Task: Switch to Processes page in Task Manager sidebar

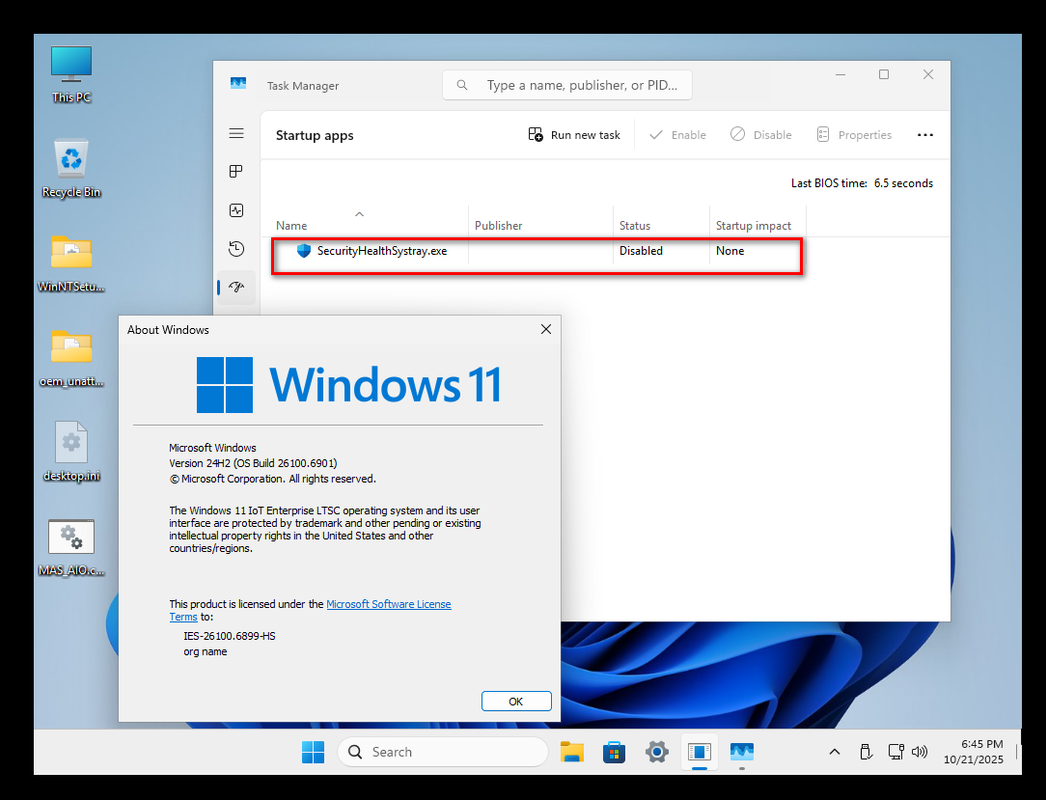Action: 236,171
